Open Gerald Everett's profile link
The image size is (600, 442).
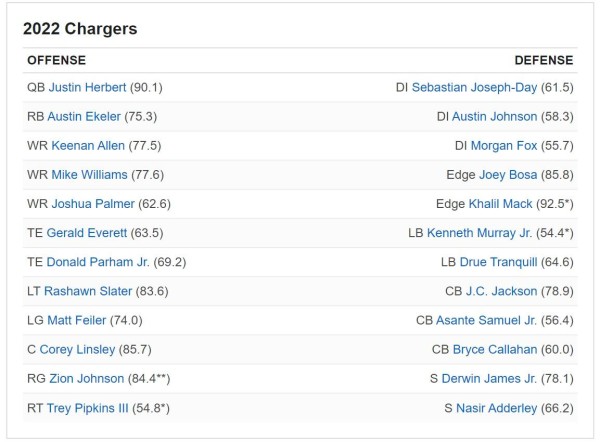click(89, 233)
